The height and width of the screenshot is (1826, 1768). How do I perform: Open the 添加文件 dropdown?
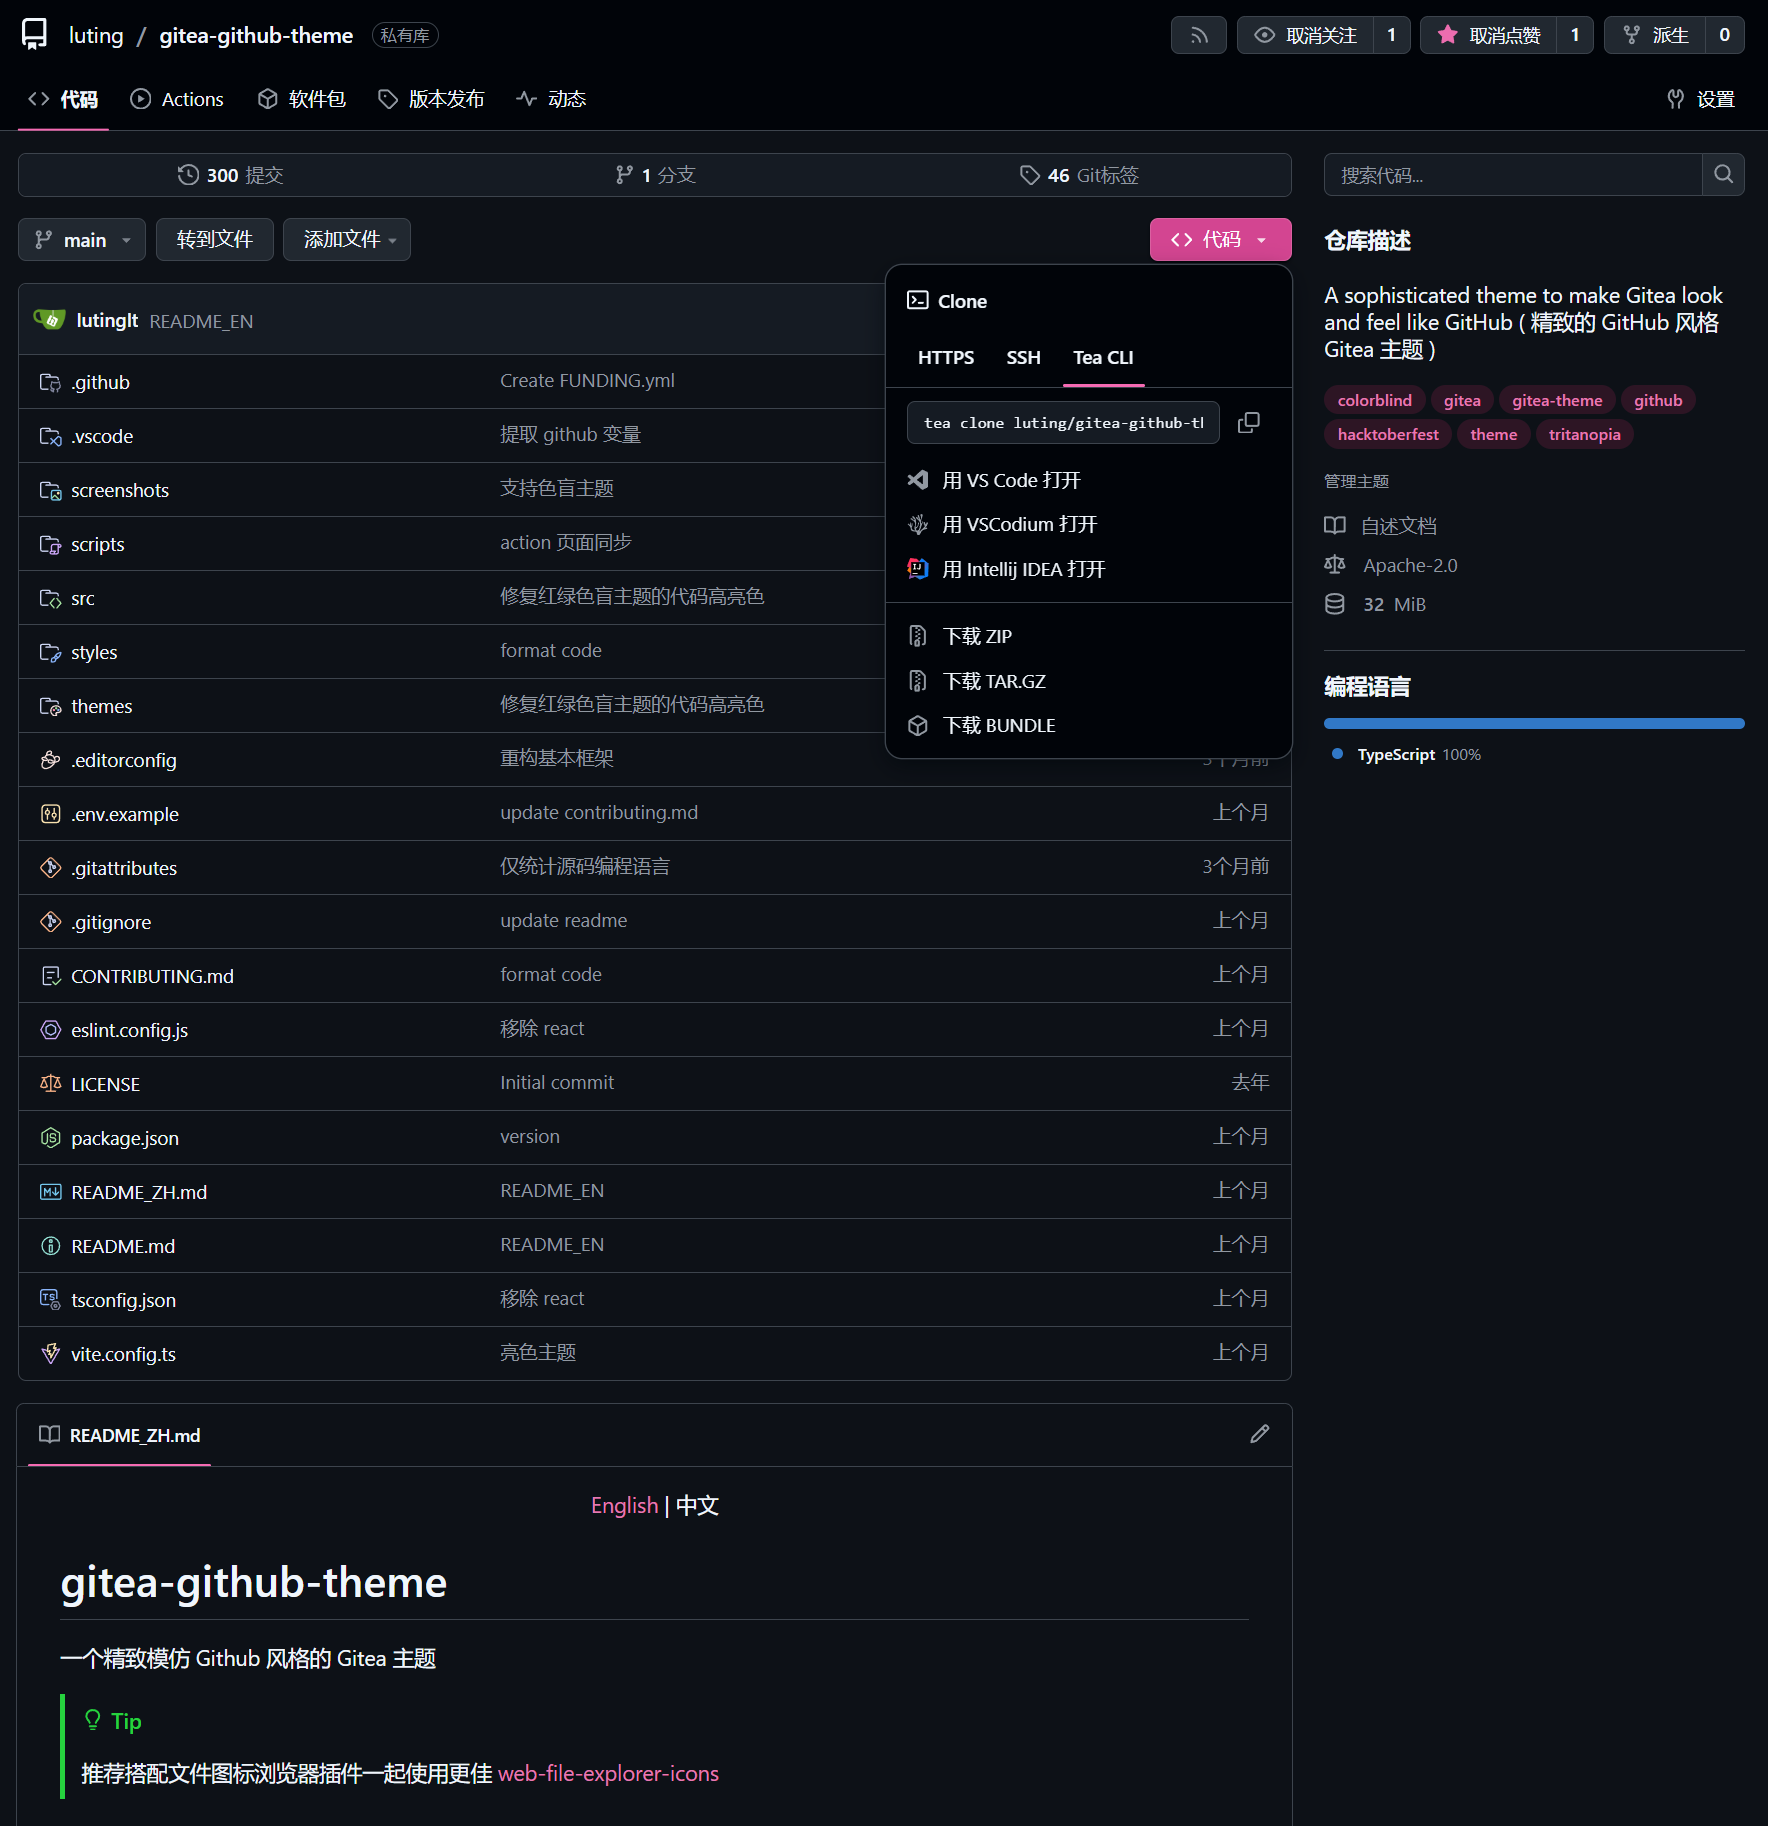pos(347,240)
